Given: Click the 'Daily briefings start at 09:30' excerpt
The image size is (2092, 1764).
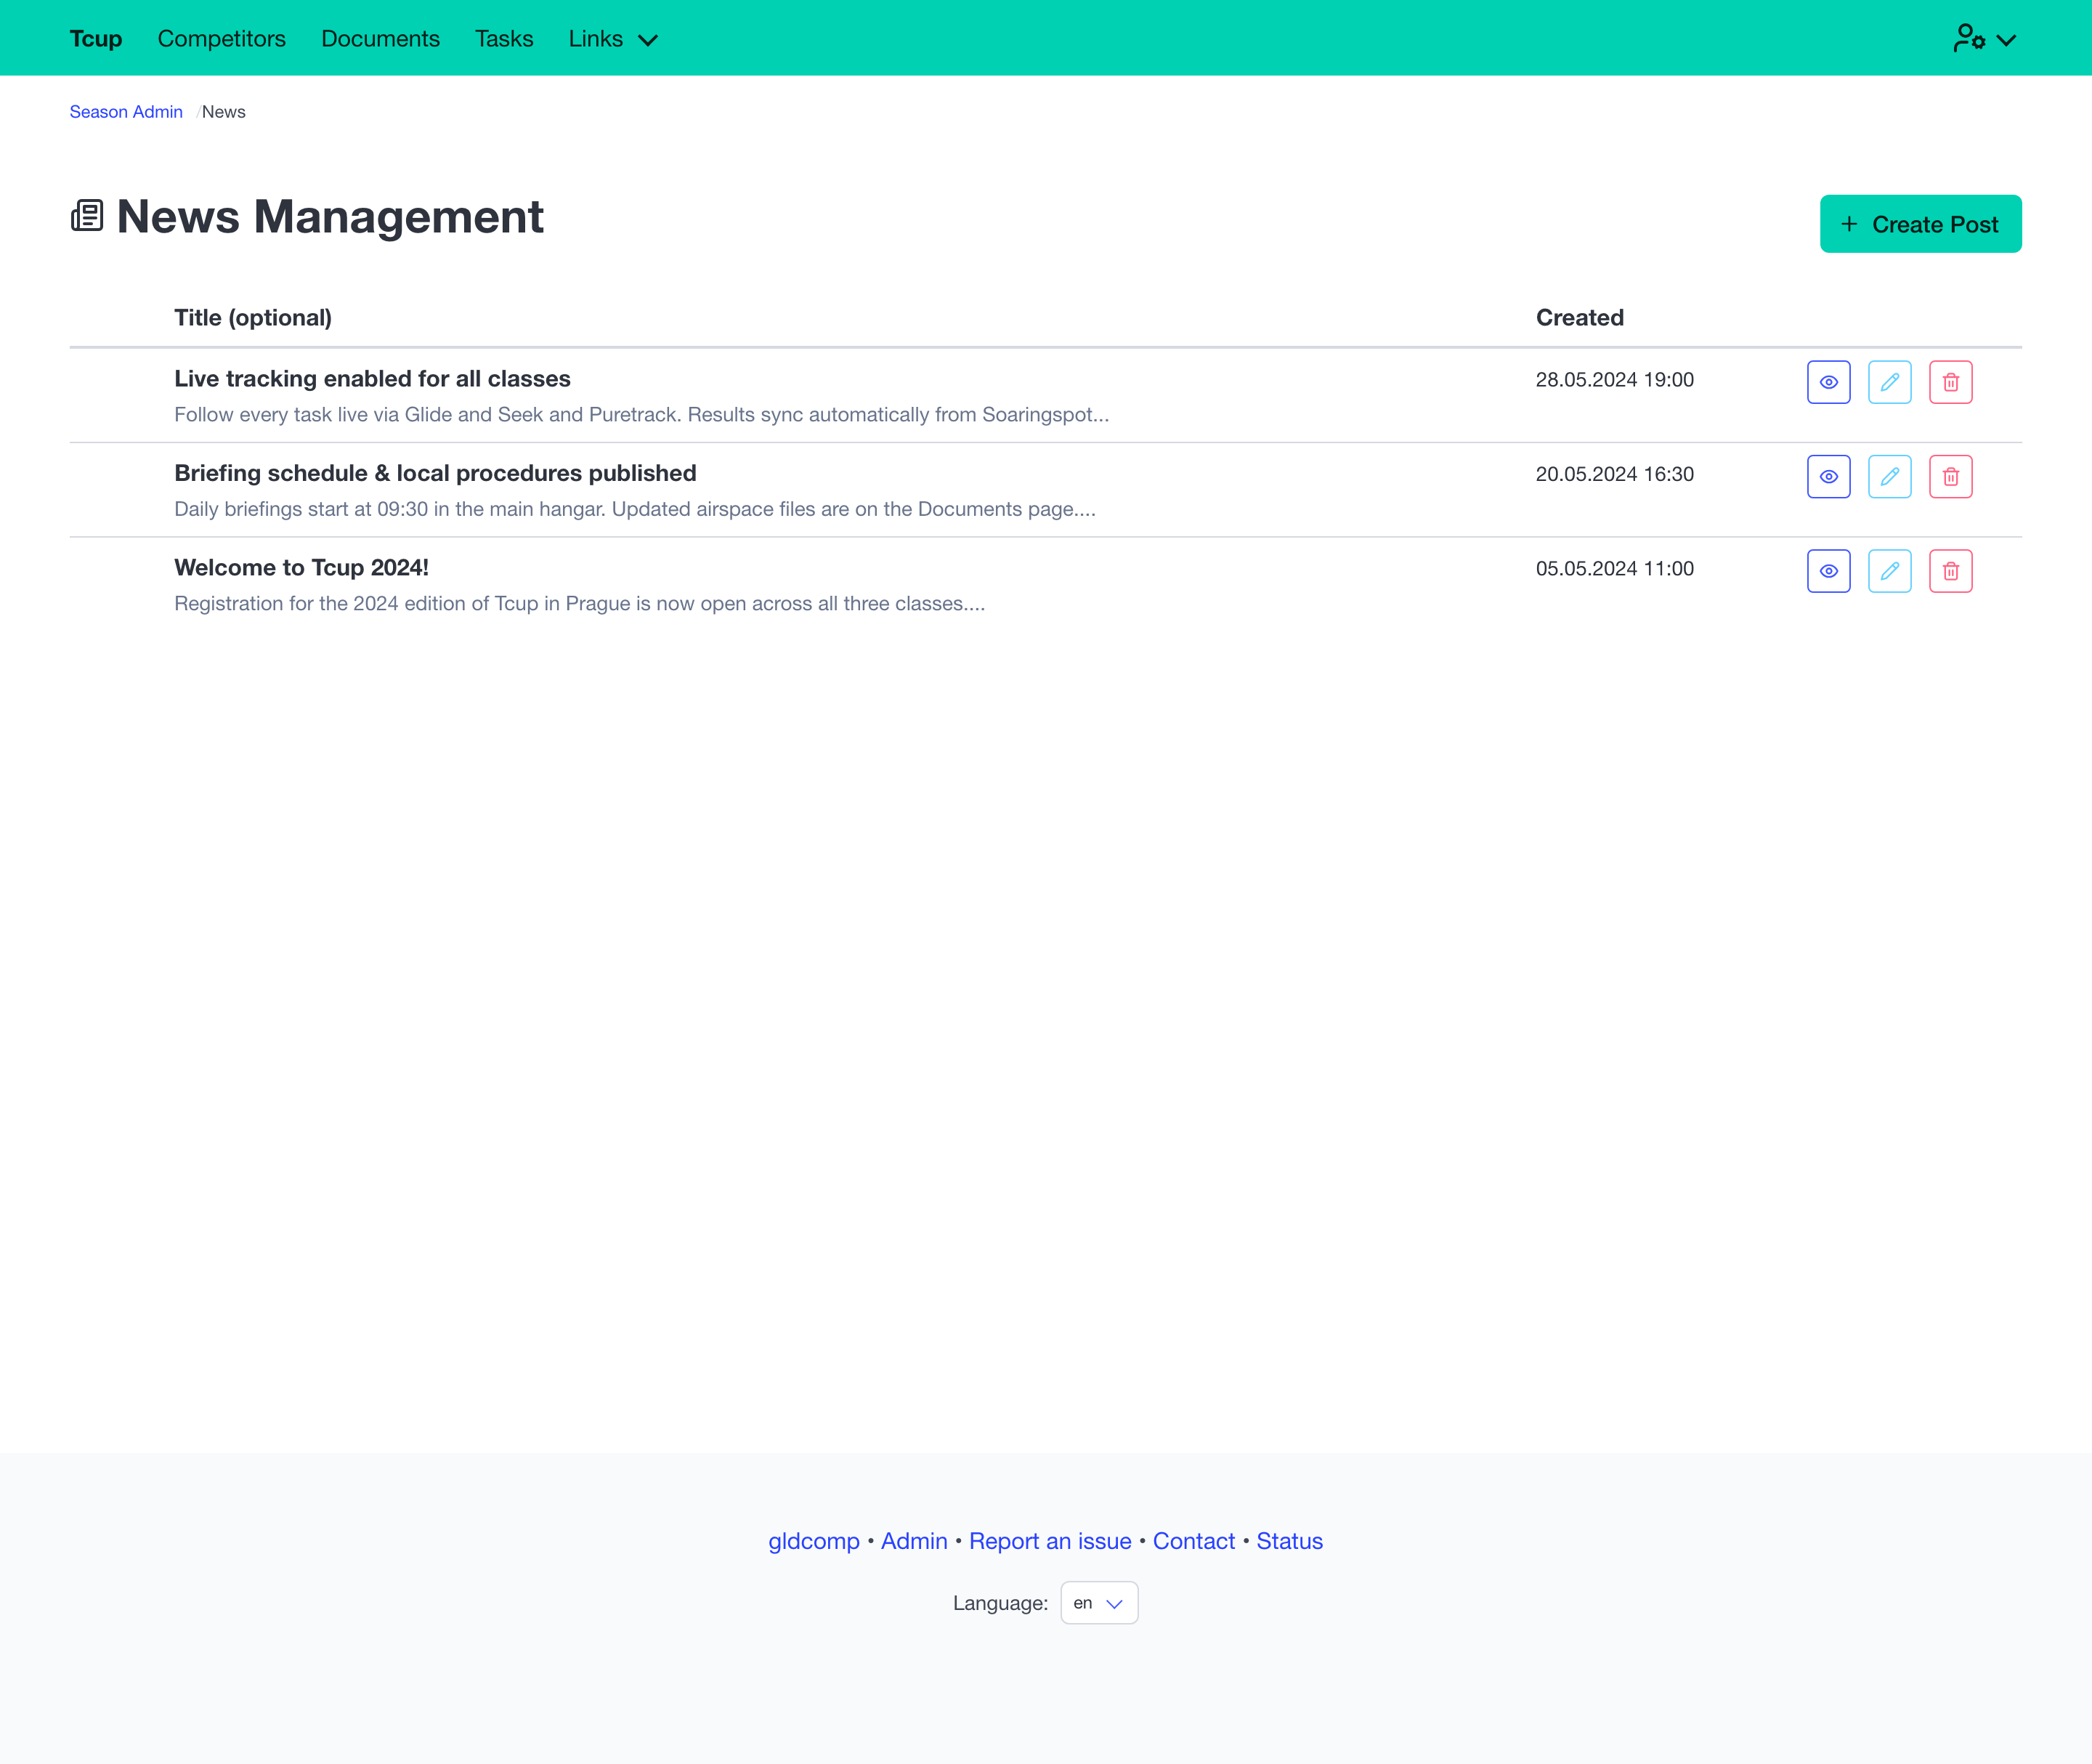Looking at the screenshot, I should pyautogui.click(x=634, y=509).
